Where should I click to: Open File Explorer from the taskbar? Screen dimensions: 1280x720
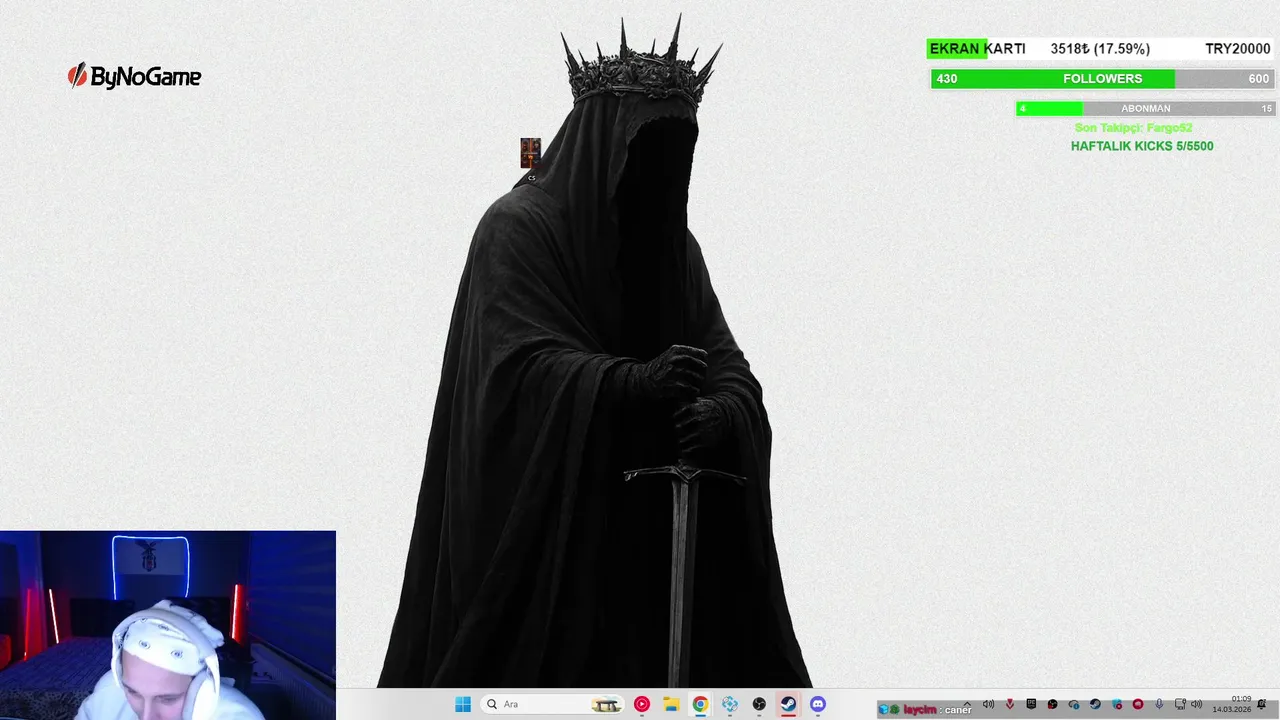point(671,704)
